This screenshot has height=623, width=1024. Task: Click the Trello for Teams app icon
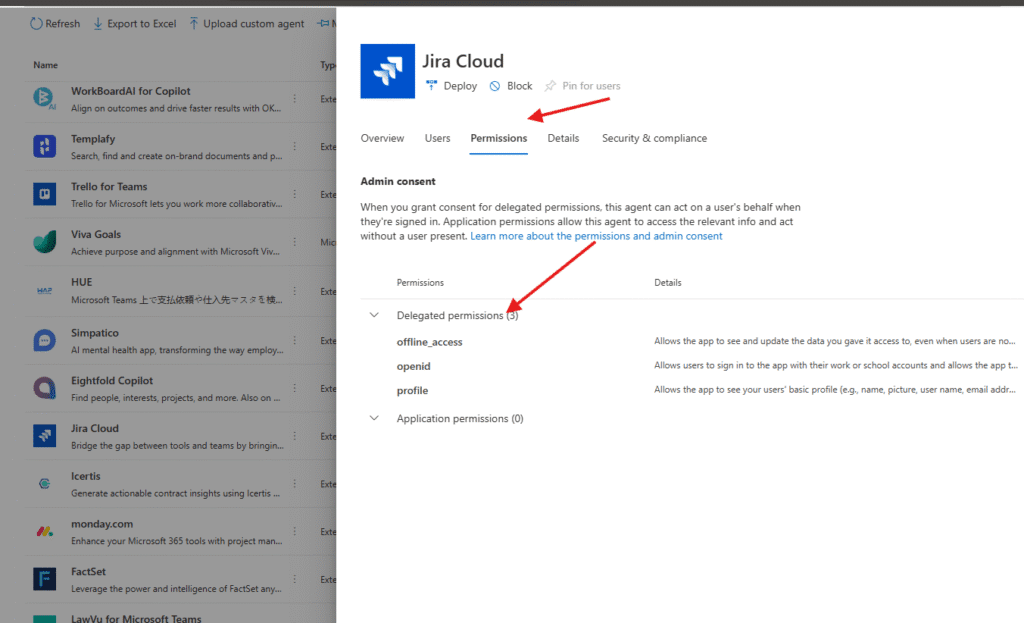pyautogui.click(x=44, y=194)
